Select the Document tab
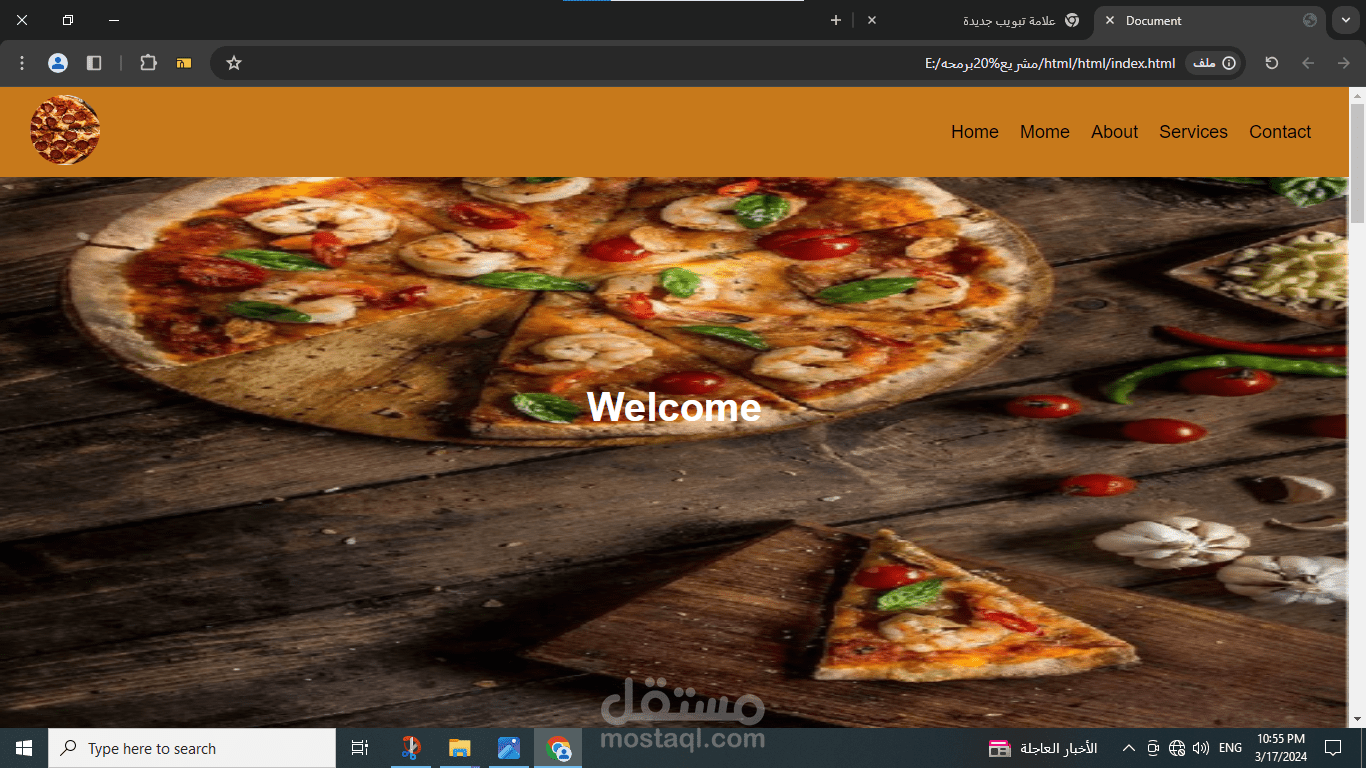1366x768 pixels. 1210,20
